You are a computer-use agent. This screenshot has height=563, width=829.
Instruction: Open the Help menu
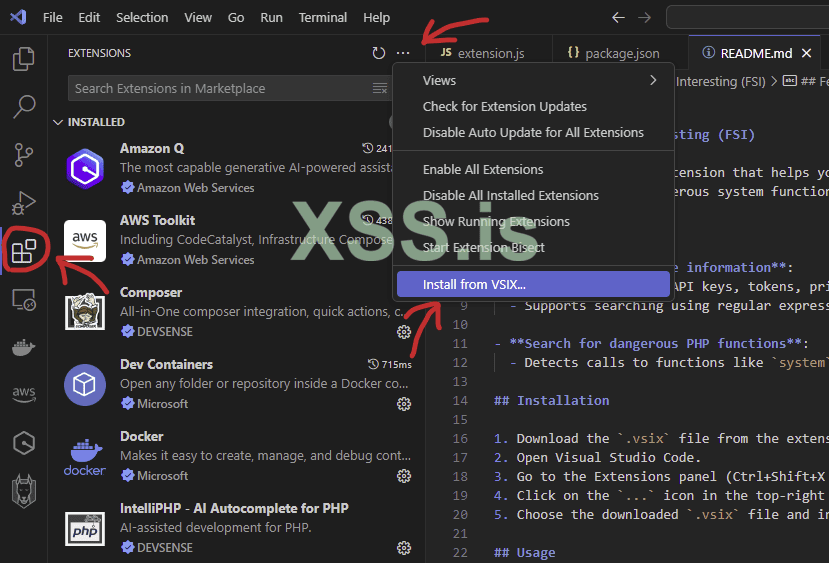click(376, 17)
